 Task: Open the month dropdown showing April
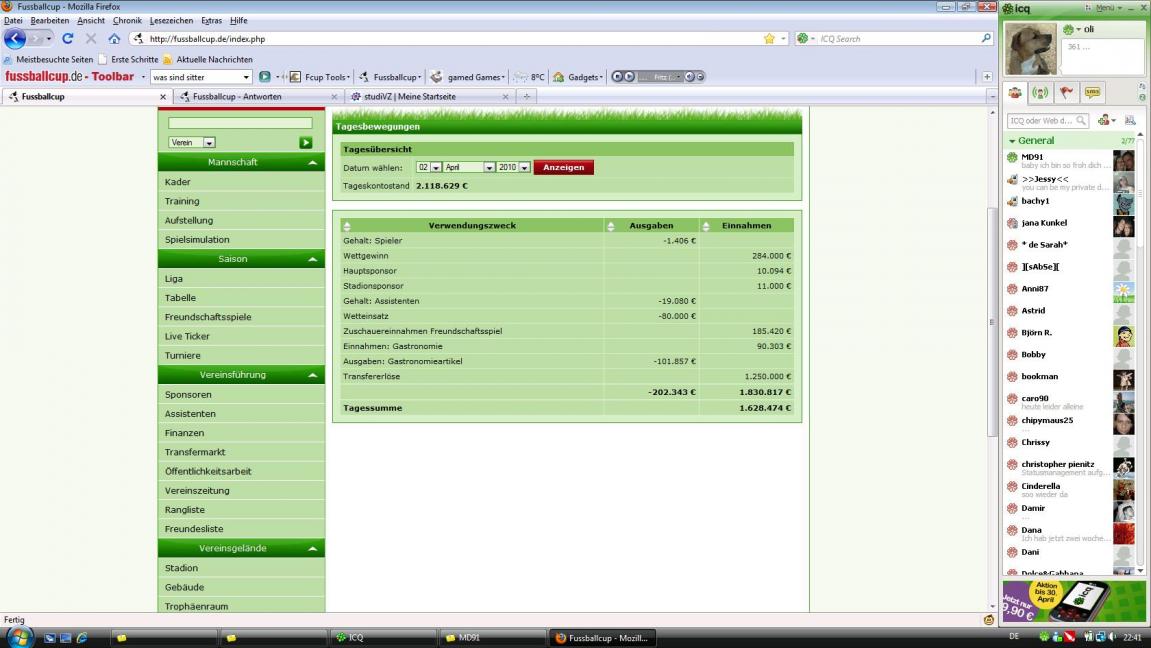click(489, 168)
